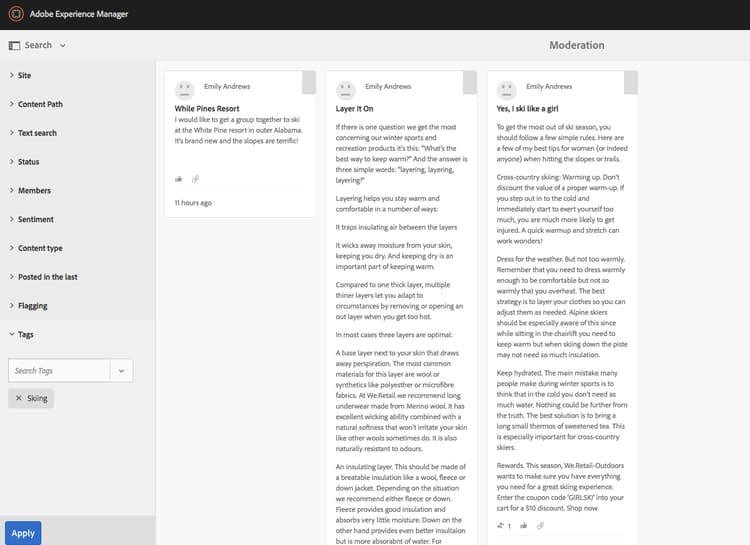Open the Yes, I ski like a girl title

coord(527,109)
